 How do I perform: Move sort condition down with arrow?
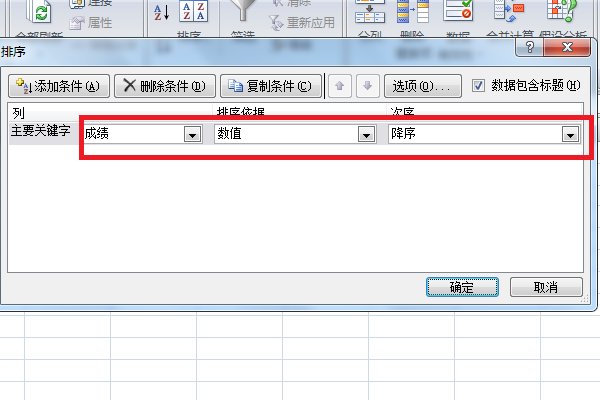pyautogui.click(x=368, y=86)
